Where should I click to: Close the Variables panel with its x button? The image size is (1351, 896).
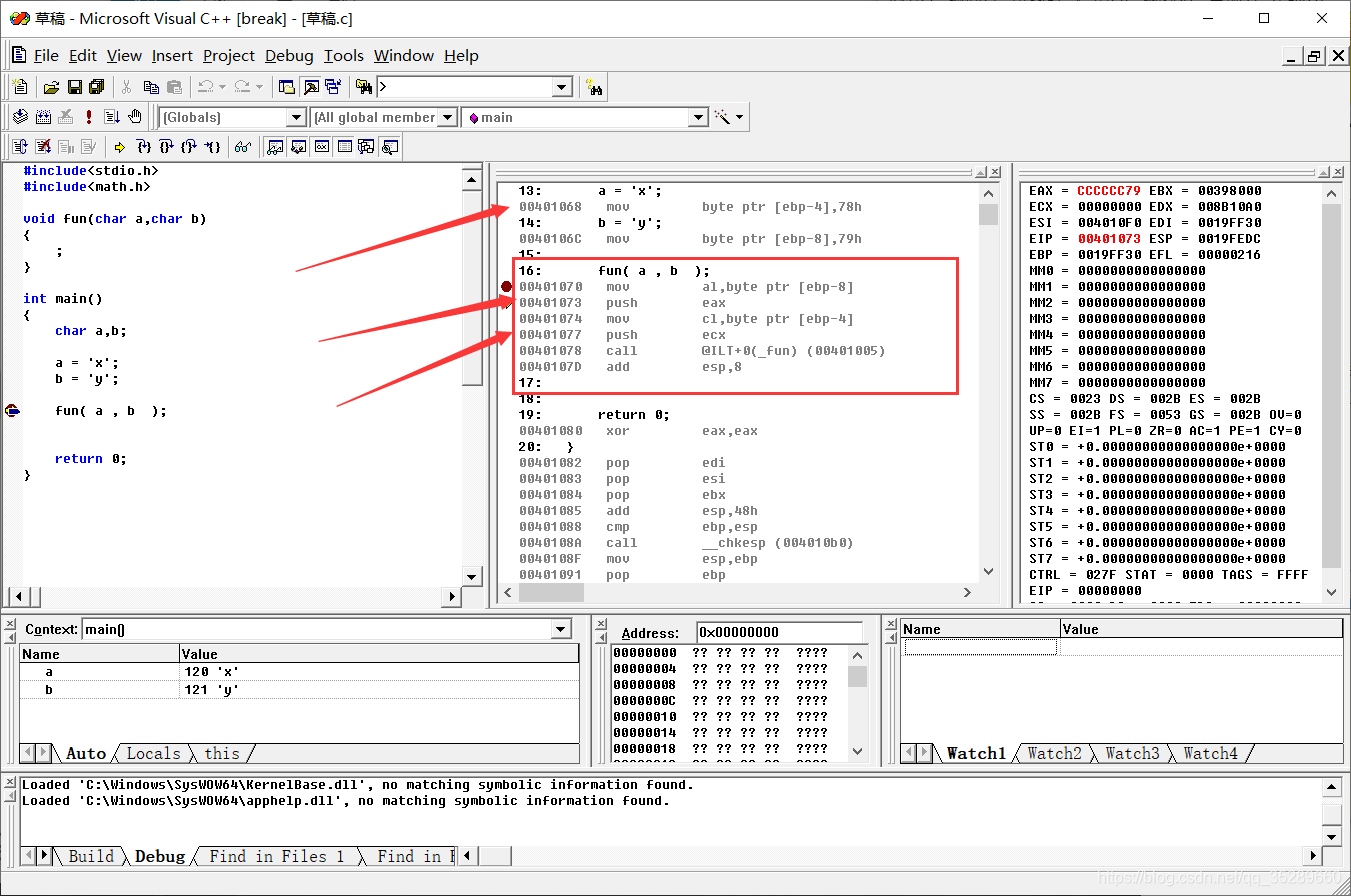pos(10,624)
